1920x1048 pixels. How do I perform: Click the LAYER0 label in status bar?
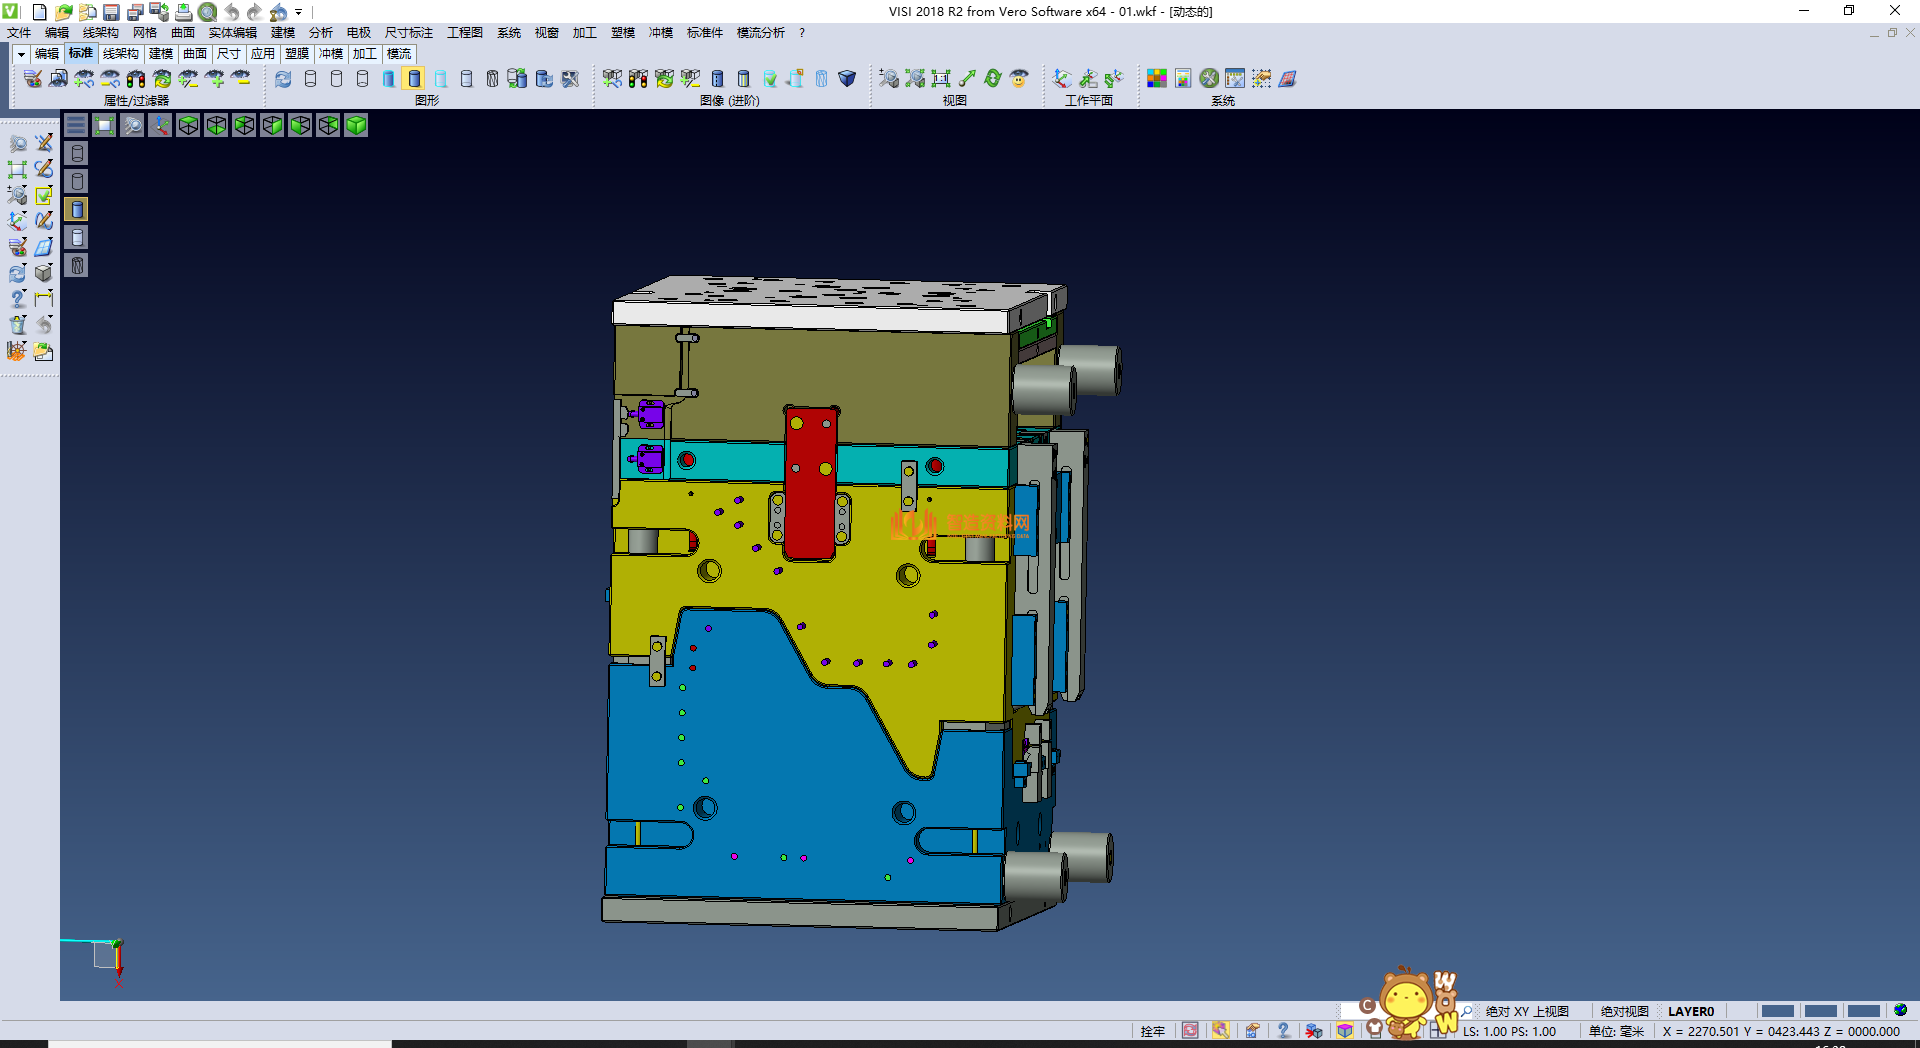pos(1690,1011)
